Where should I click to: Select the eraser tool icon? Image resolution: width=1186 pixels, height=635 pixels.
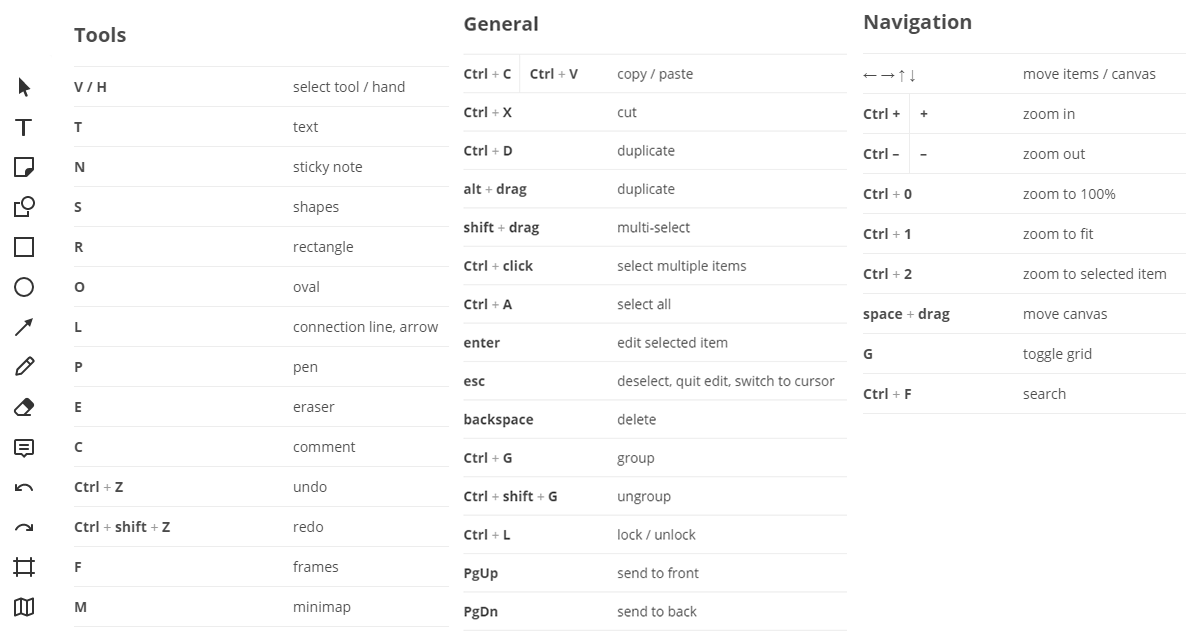click(x=24, y=407)
